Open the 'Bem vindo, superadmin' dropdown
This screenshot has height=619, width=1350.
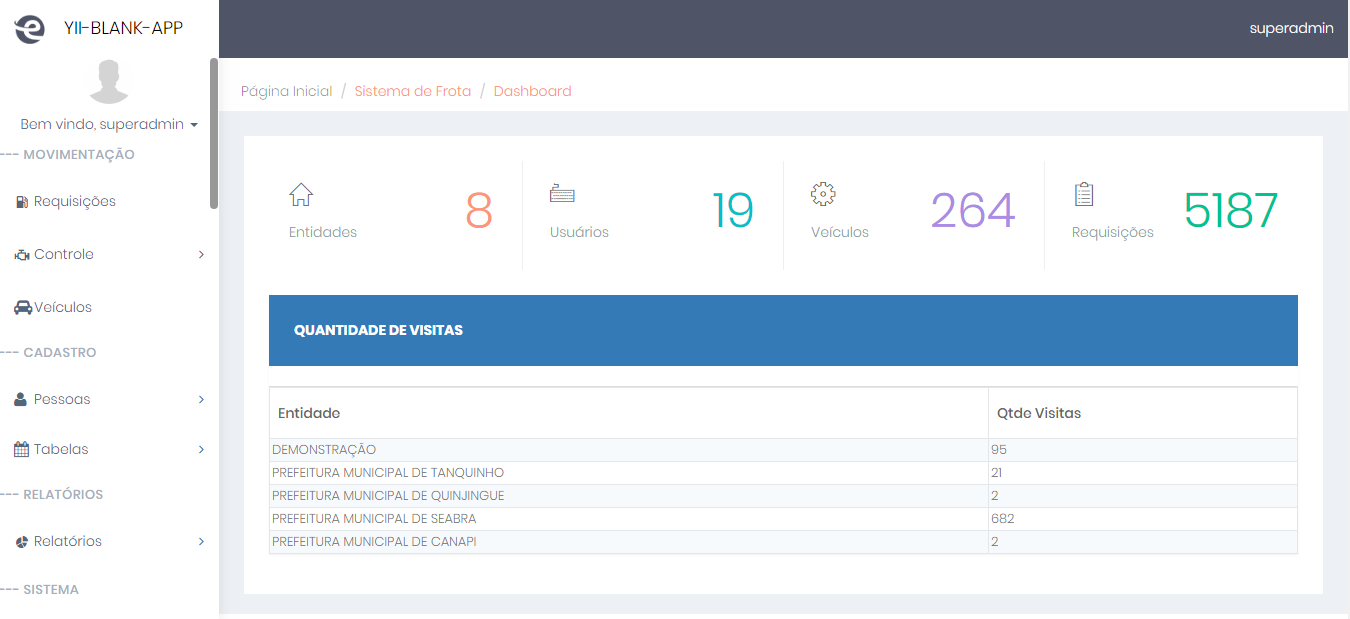[109, 125]
